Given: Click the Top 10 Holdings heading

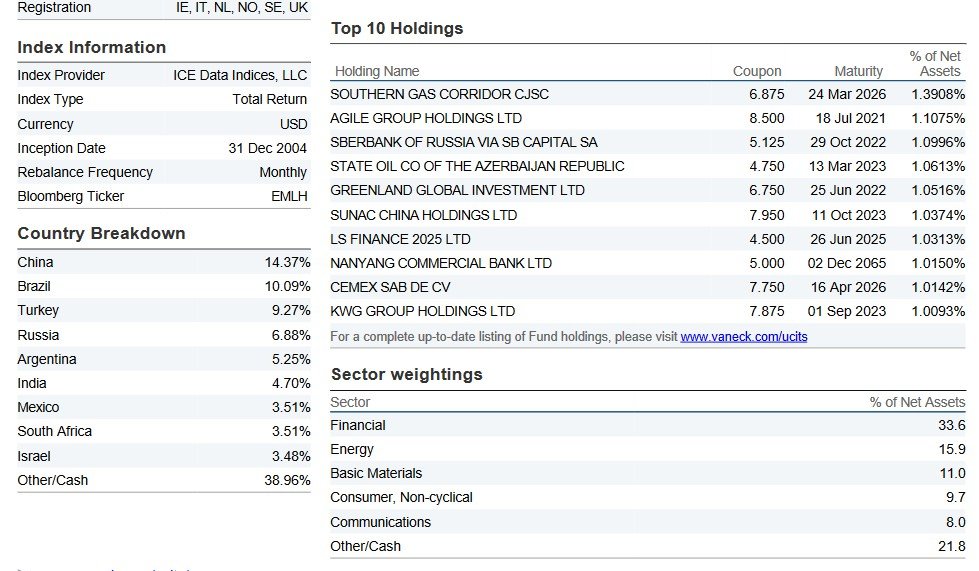Looking at the screenshot, I should (397, 29).
